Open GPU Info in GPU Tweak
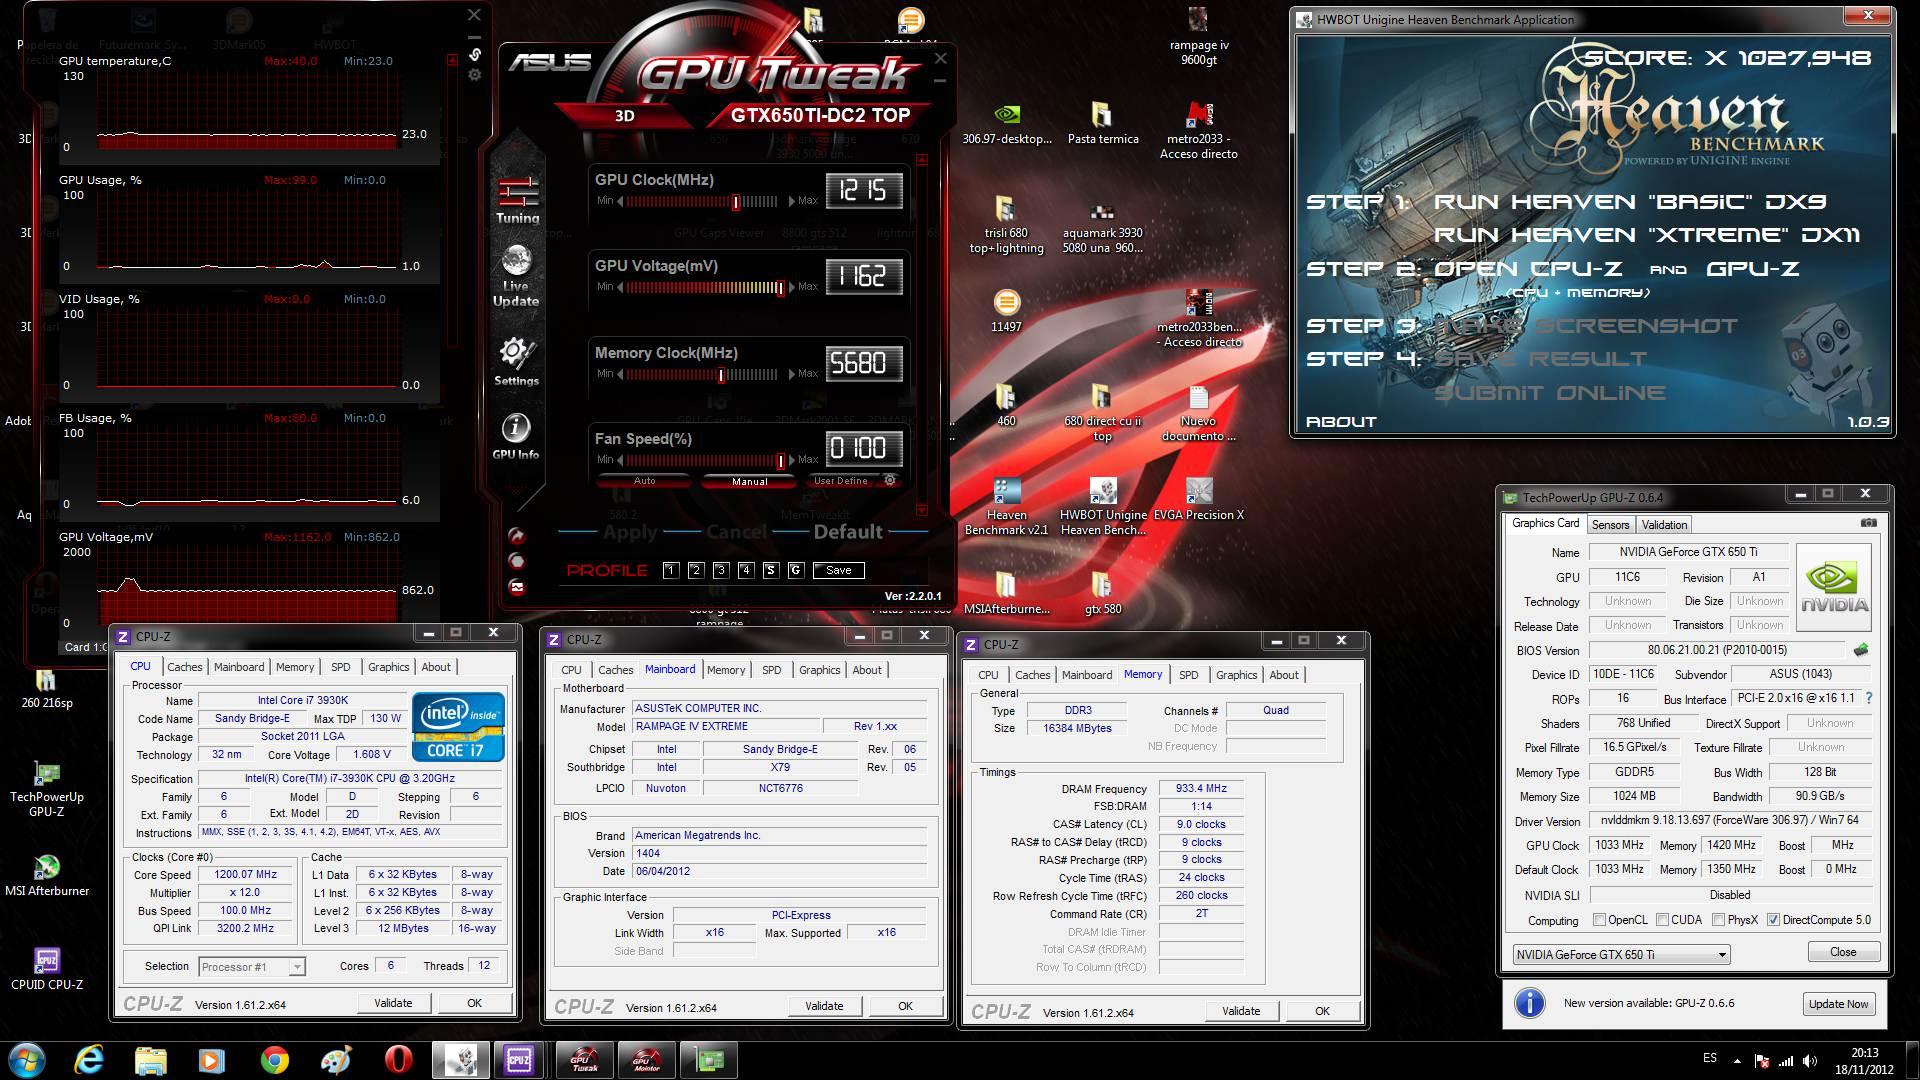The image size is (1920, 1080). point(516,437)
